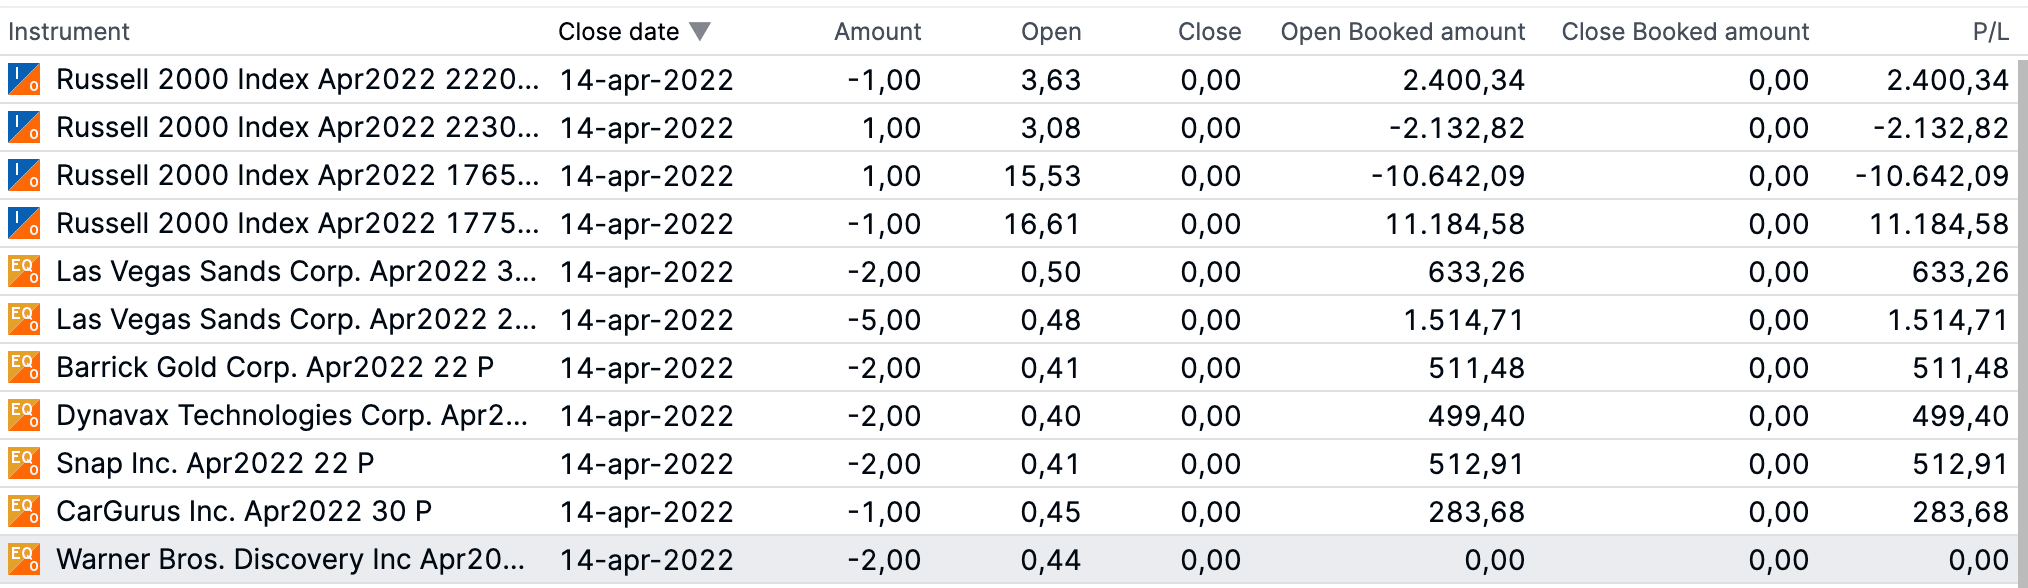Sort by the Amount column header
The width and height of the screenshot is (2028, 588).
pyautogui.click(x=877, y=32)
